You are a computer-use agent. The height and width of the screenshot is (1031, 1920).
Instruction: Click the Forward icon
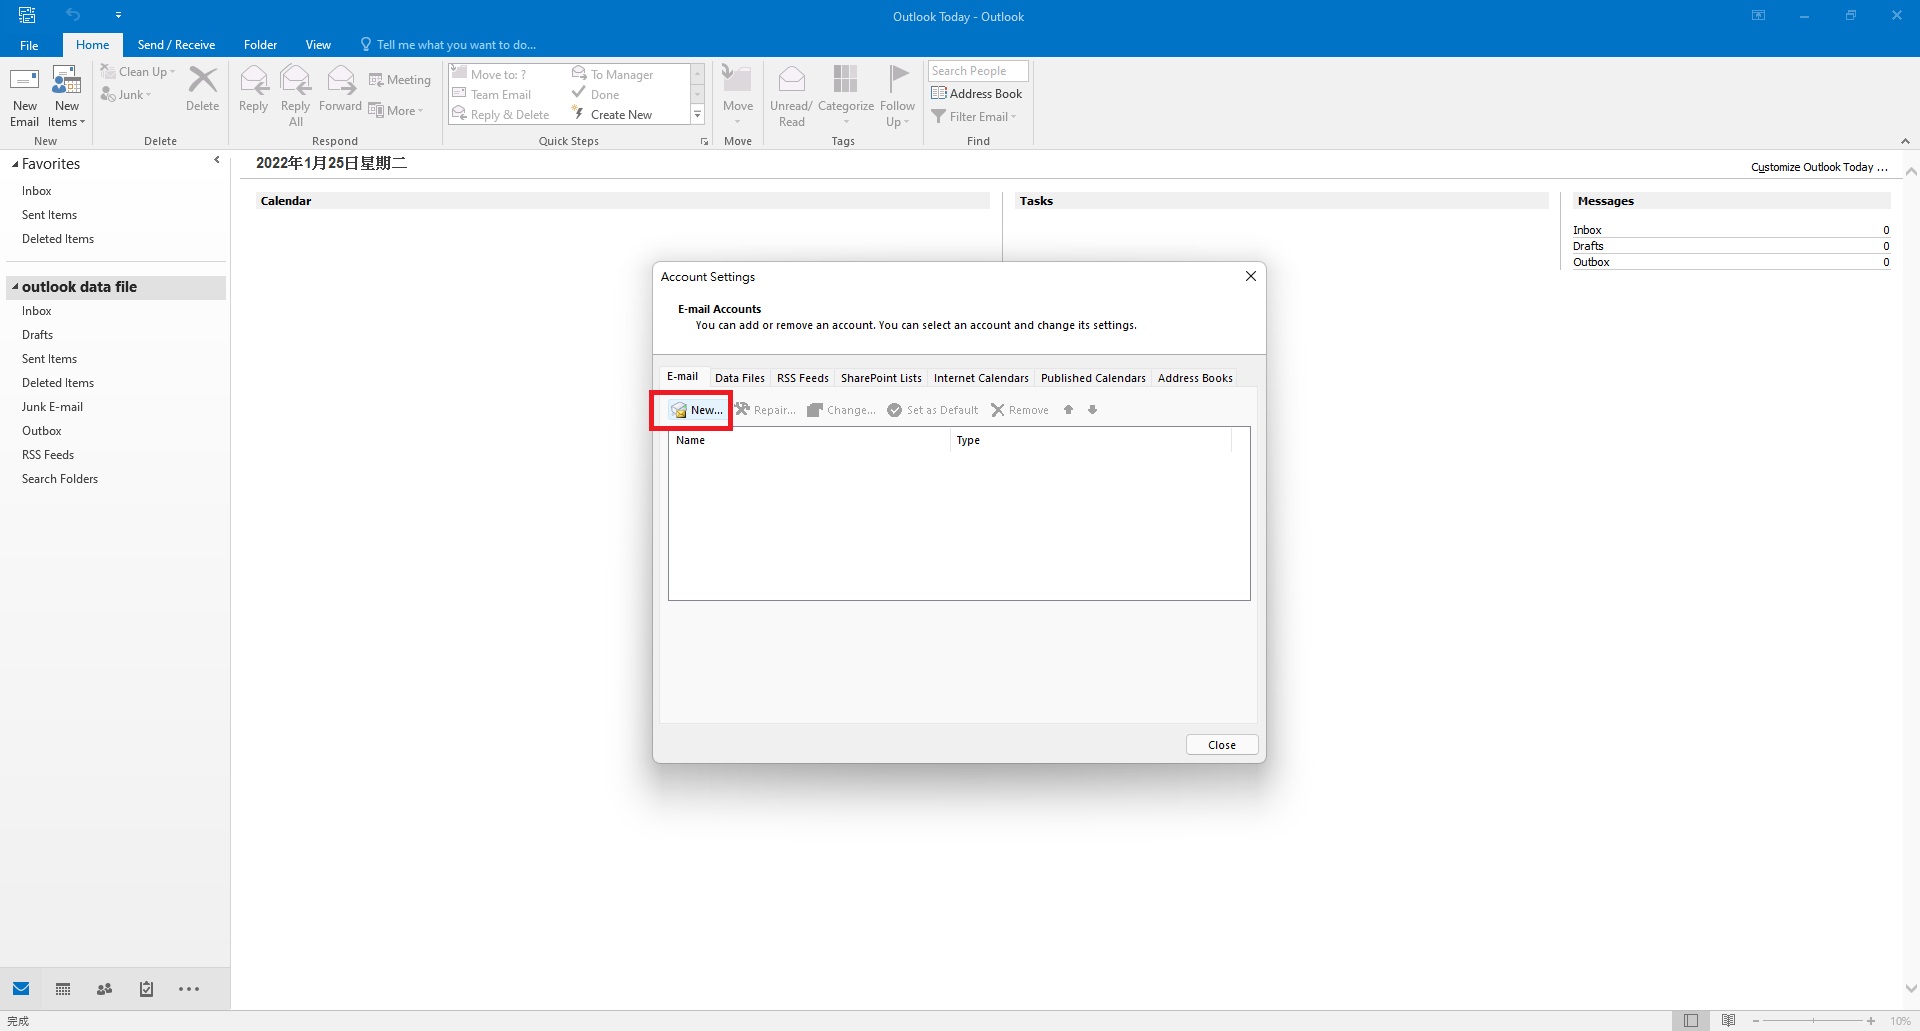(341, 89)
